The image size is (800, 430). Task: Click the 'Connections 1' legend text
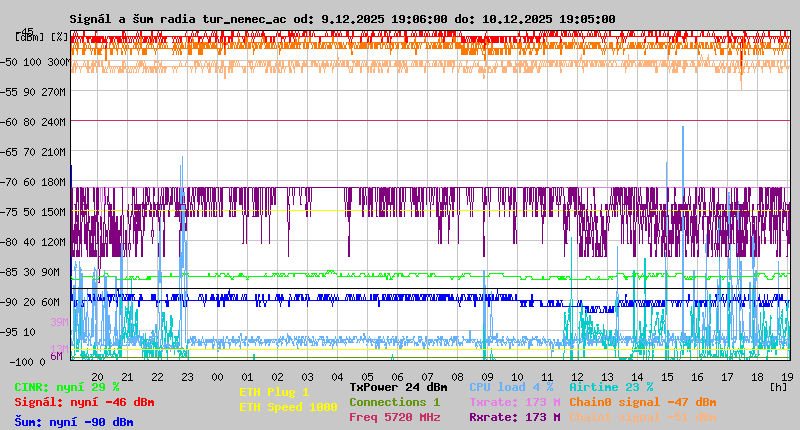coord(394,402)
